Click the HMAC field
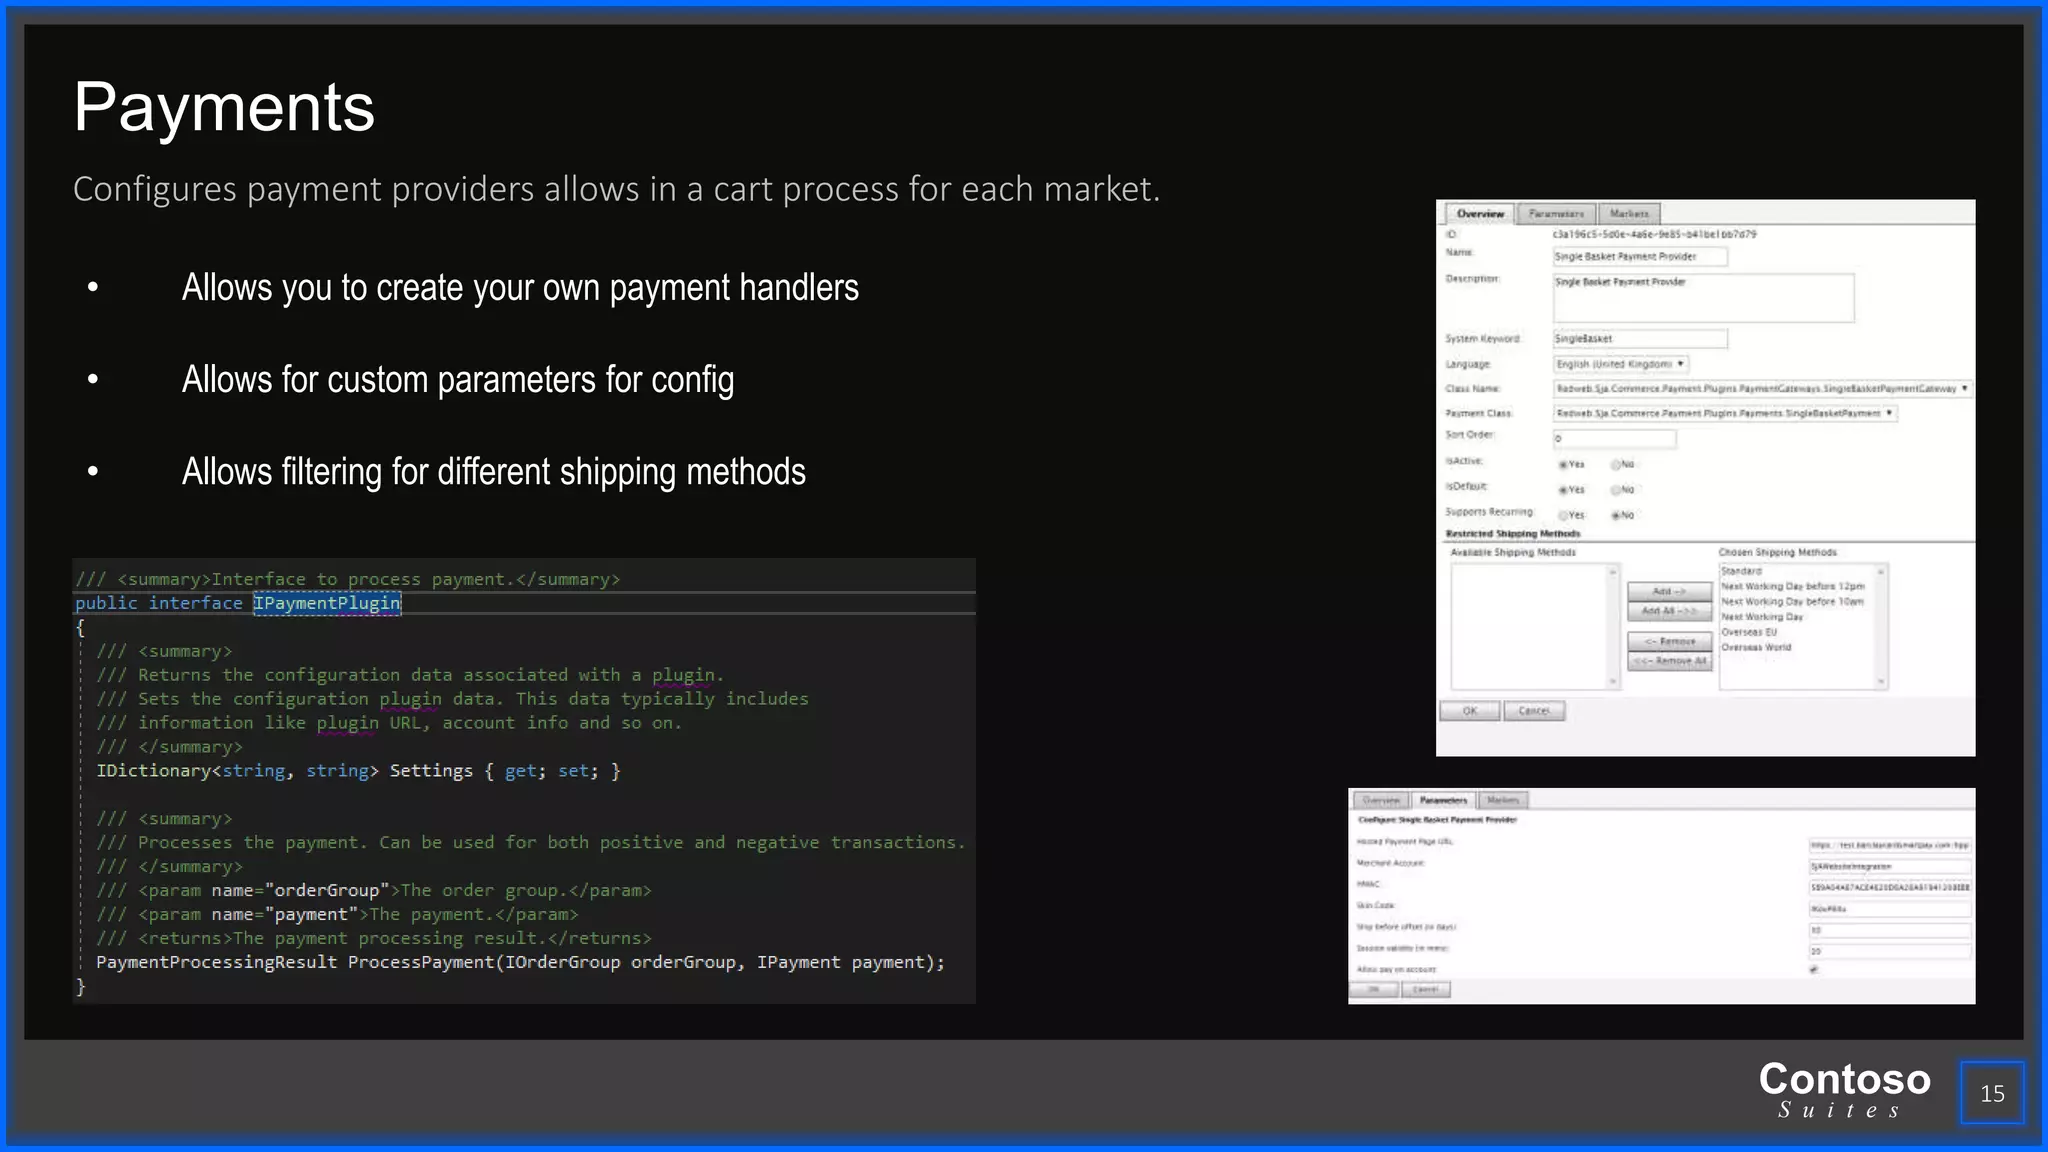2048x1152 pixels. (1890, 887)
